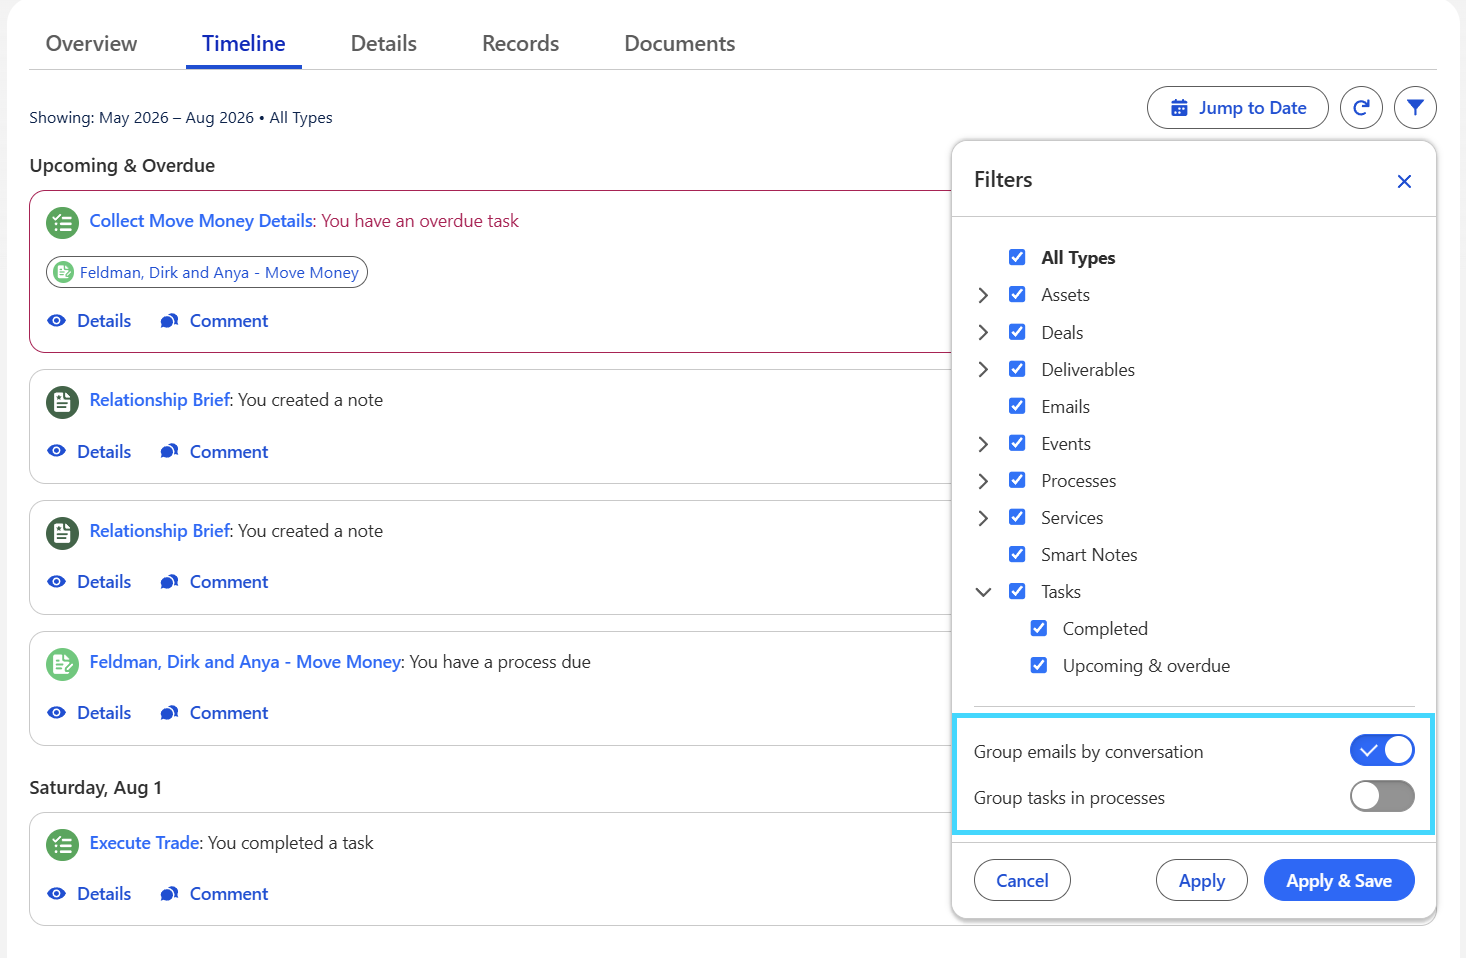This screenshot has width=1466, height=958.
Task: Uncheck the Deliverables filter checkbox
Action: 1017,369
